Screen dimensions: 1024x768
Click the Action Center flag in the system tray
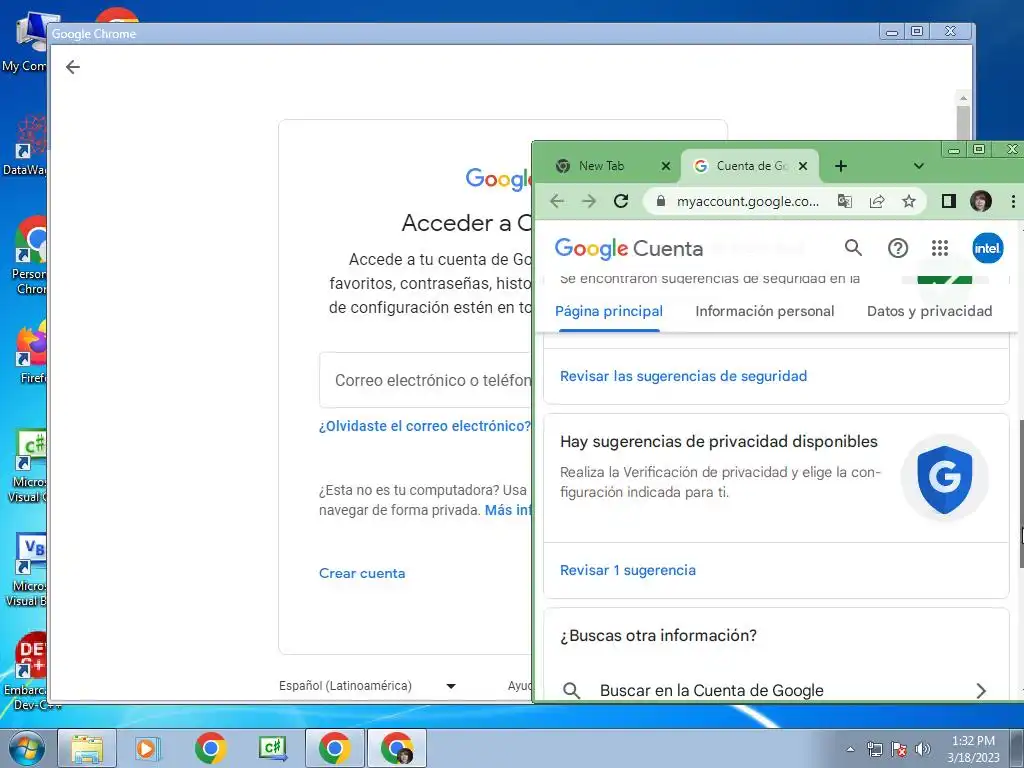tap(899, 749)
